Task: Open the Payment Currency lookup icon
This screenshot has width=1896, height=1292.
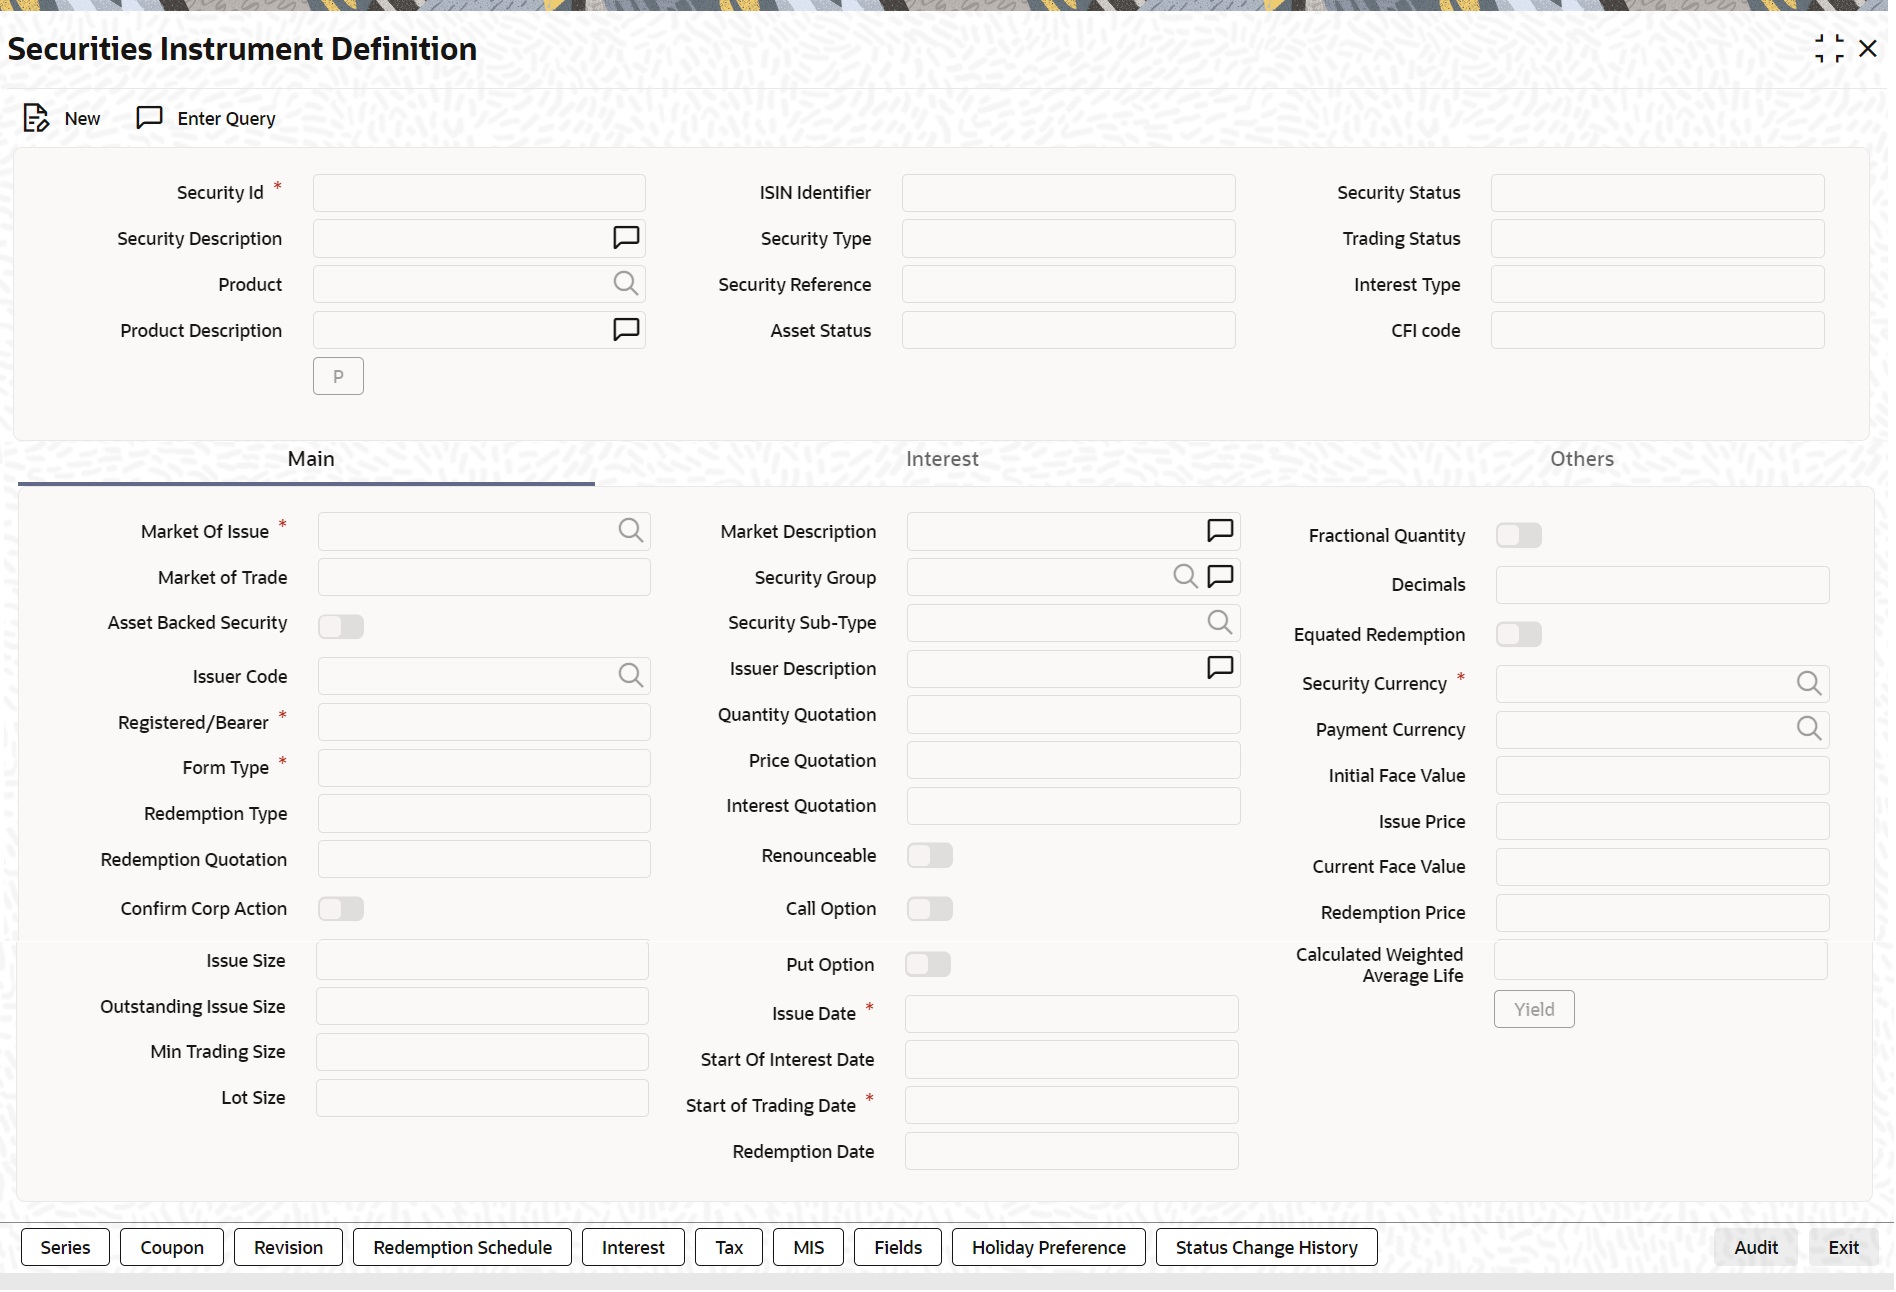Action: click(x=1808, y=729)
